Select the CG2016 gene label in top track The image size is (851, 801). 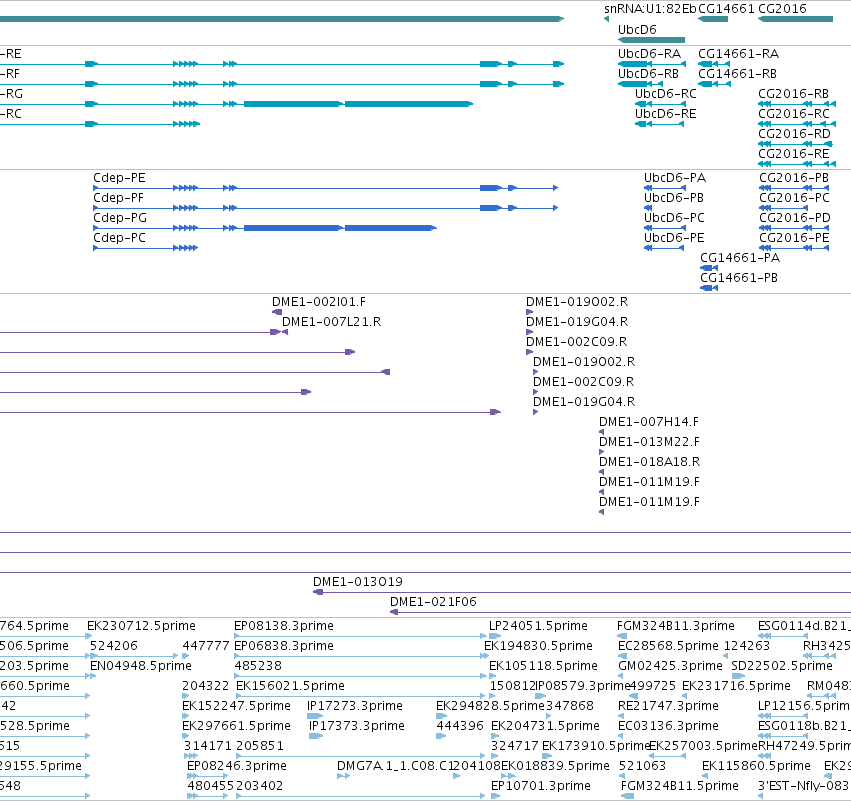(782, 9)
